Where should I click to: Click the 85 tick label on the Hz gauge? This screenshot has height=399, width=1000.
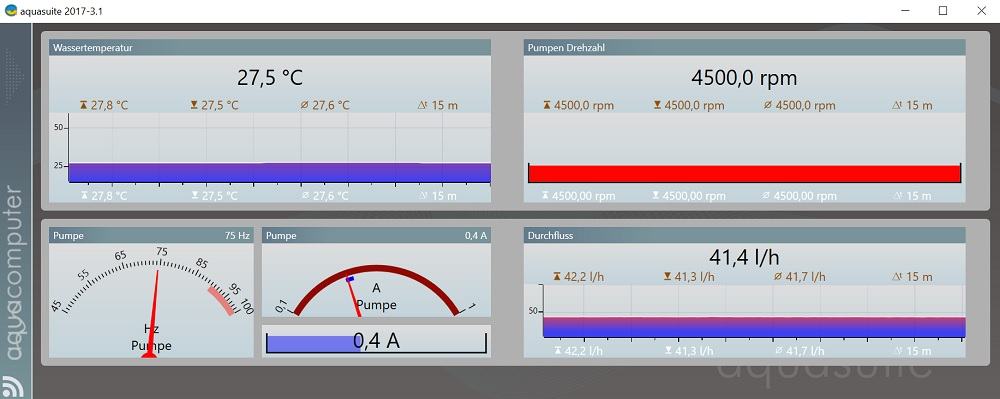click(x=203, y=263)
